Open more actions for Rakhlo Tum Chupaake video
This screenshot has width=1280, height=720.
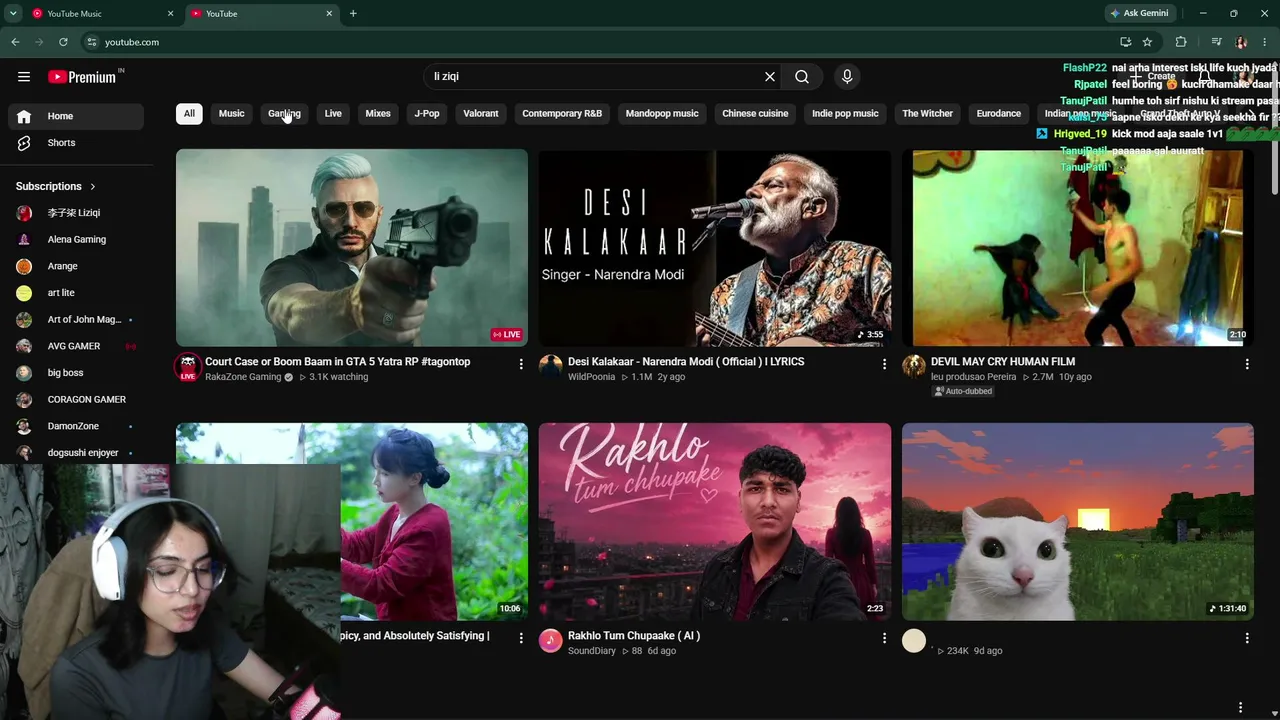click(884, 638)
